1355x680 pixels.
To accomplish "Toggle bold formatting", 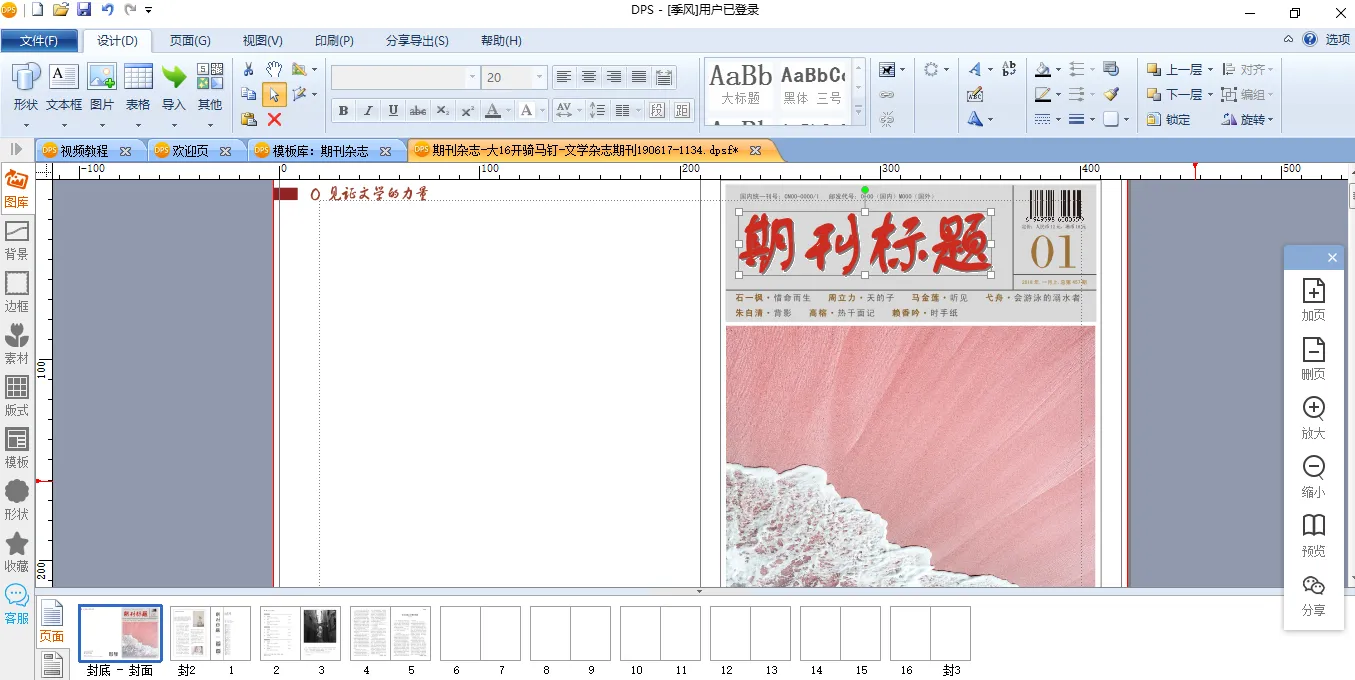I will point(343,111).
